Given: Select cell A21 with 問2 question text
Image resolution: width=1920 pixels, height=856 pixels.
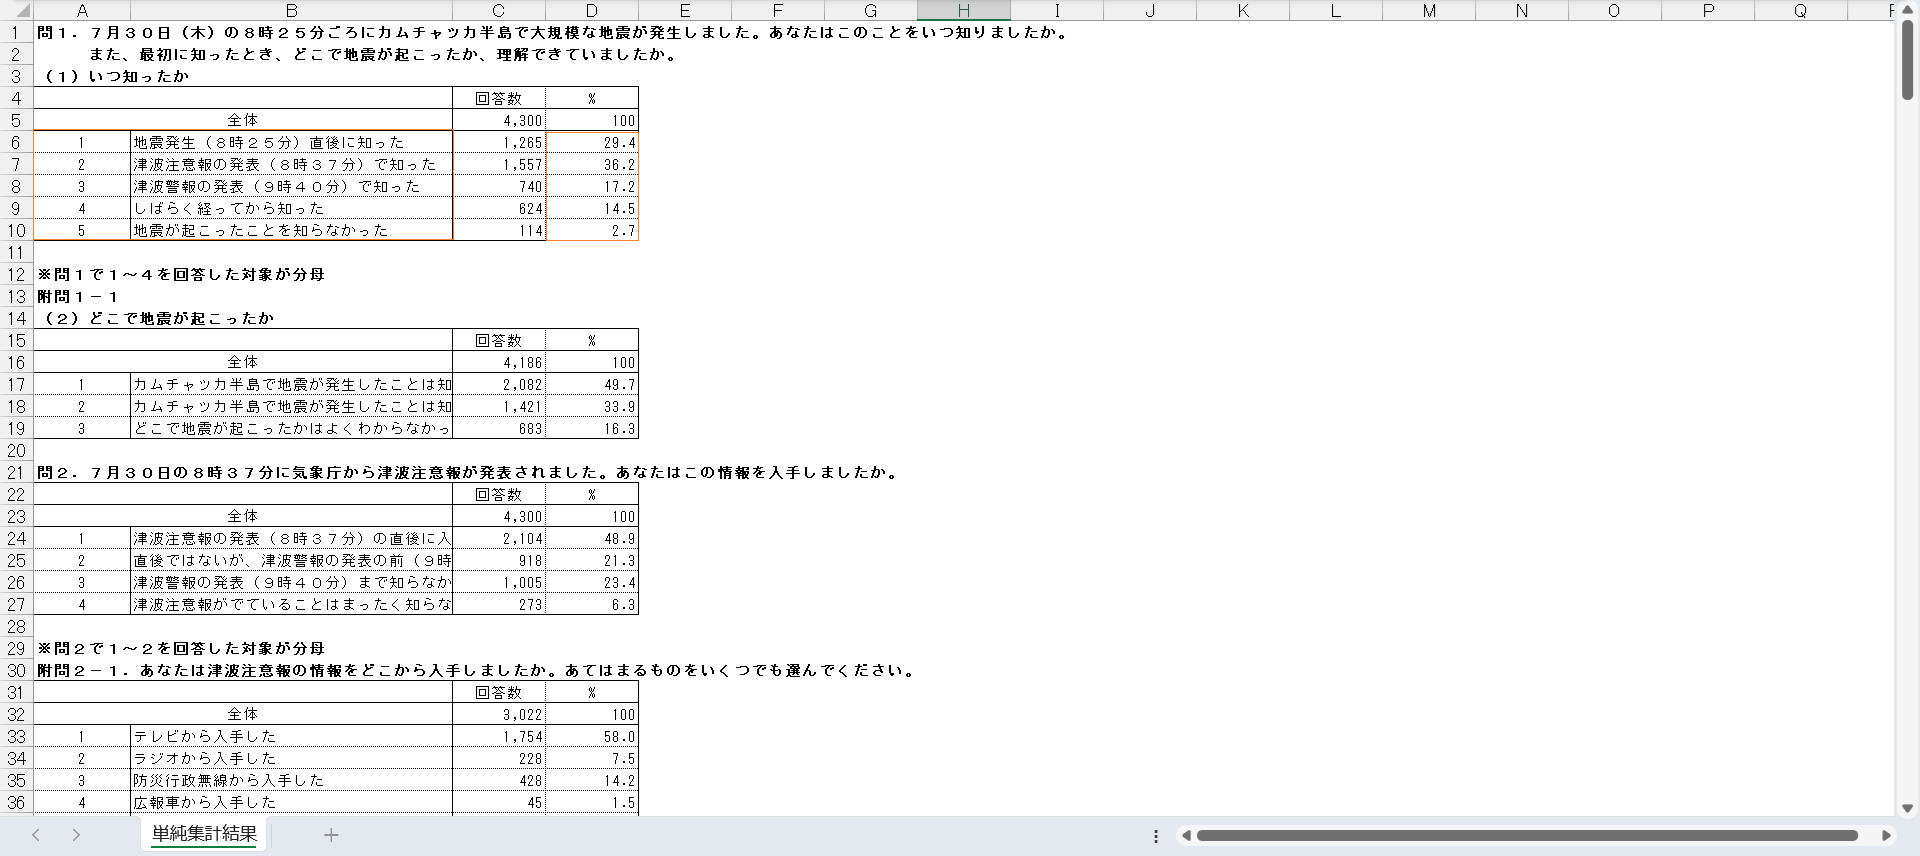Looking at the screenshot, I should pyautogui.click(x=82, y=473).
